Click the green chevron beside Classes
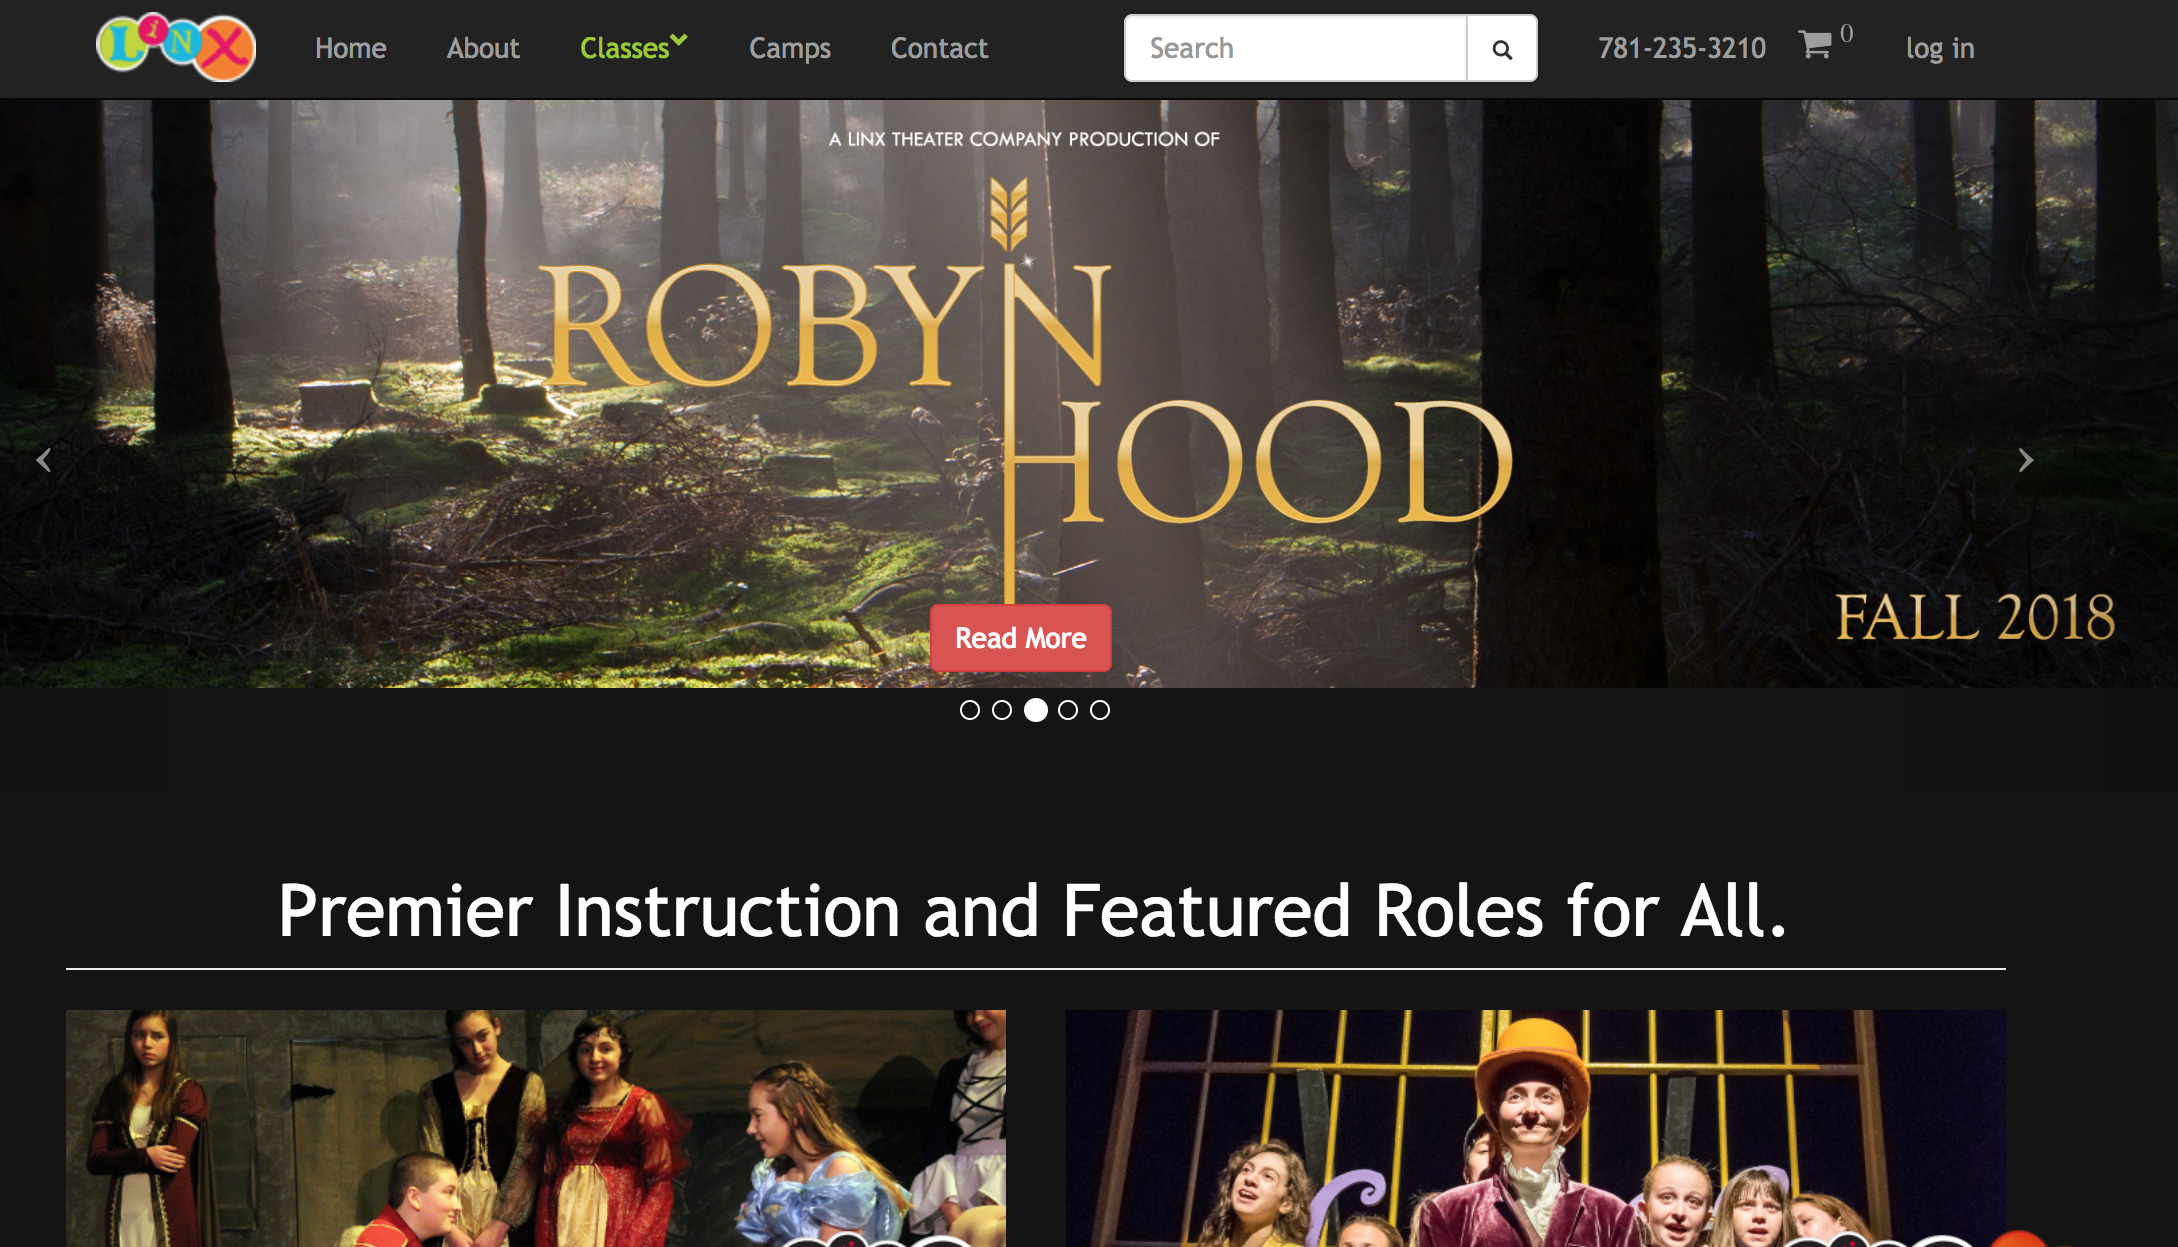 coord(679,40)
